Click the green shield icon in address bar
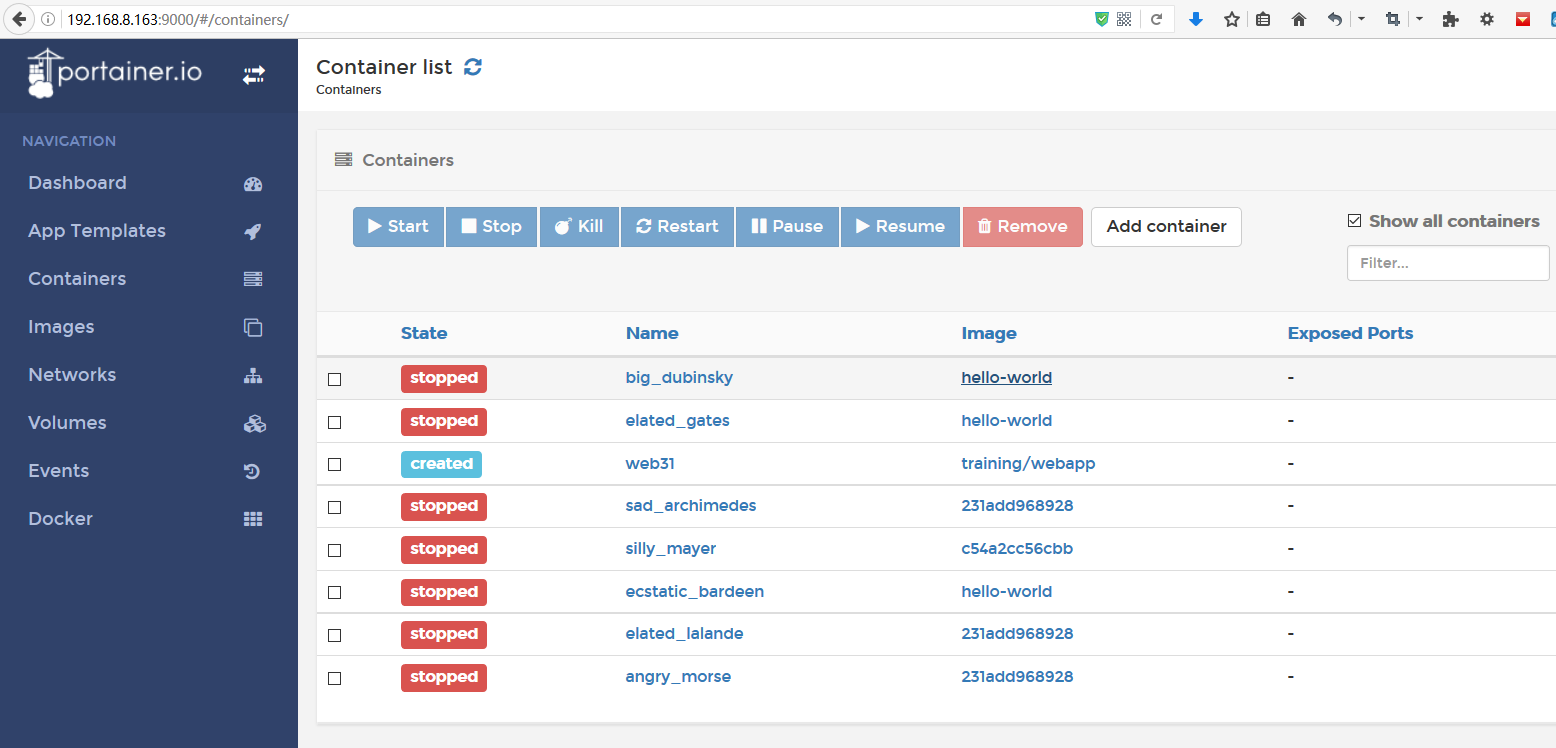Screen dimensions: 1556x748 (1102, 19)
